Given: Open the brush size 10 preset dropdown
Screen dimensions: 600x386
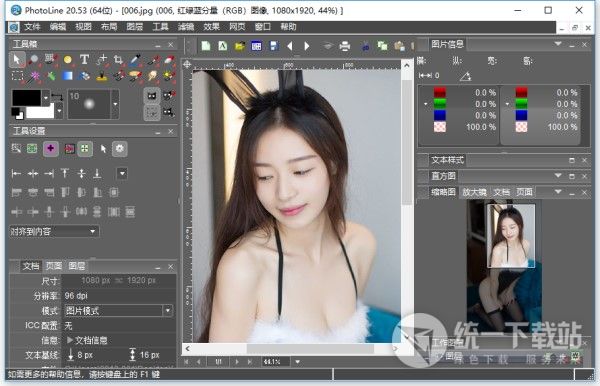Looking at the screenshot, I should tap(115, 104).
